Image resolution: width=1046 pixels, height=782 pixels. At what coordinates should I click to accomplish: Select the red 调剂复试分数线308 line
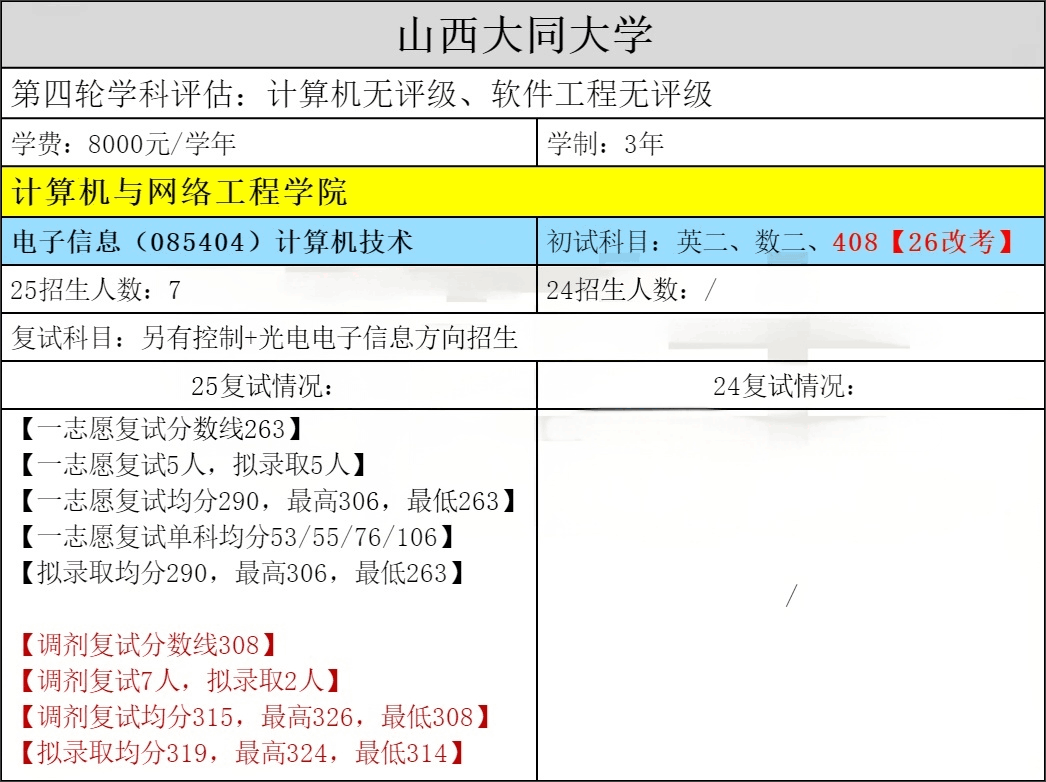[146, 645]
